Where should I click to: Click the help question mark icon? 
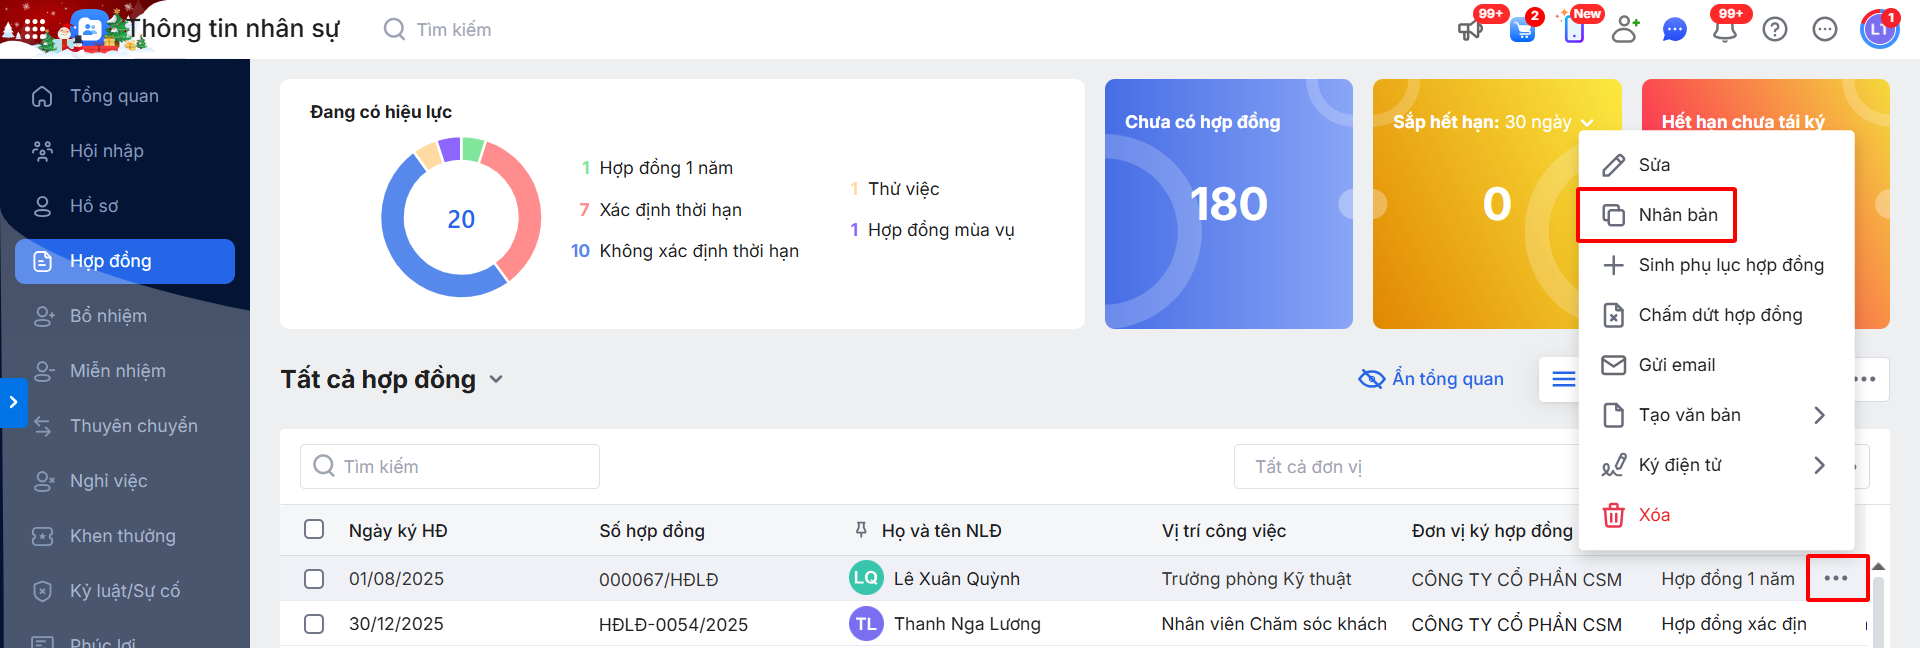[x=1775, y=30]
